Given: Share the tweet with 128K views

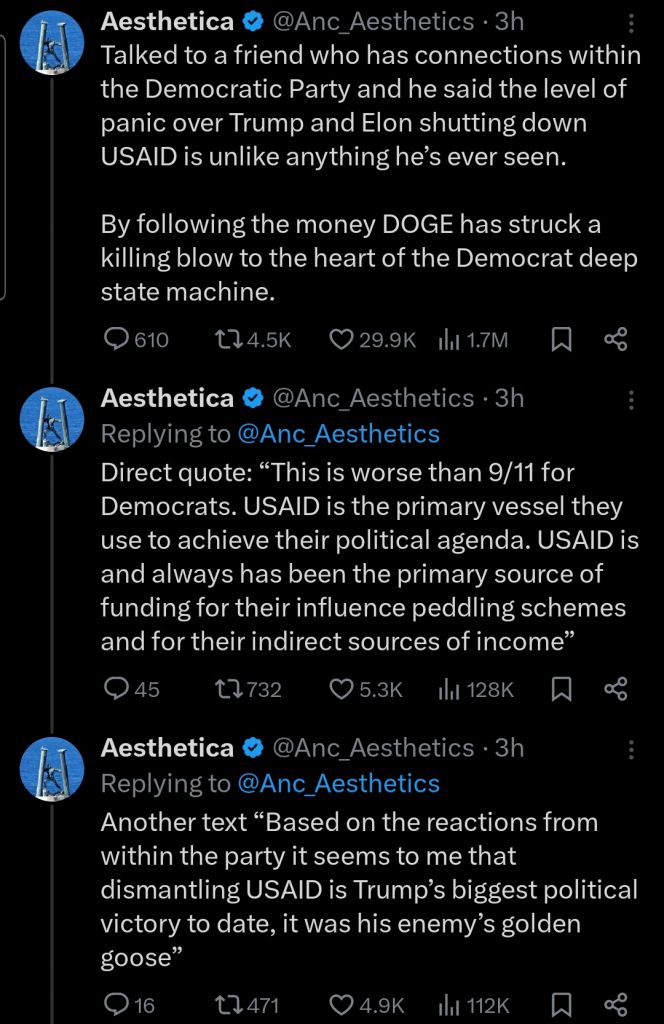Looking at the screenshot, I should (616, 689).
